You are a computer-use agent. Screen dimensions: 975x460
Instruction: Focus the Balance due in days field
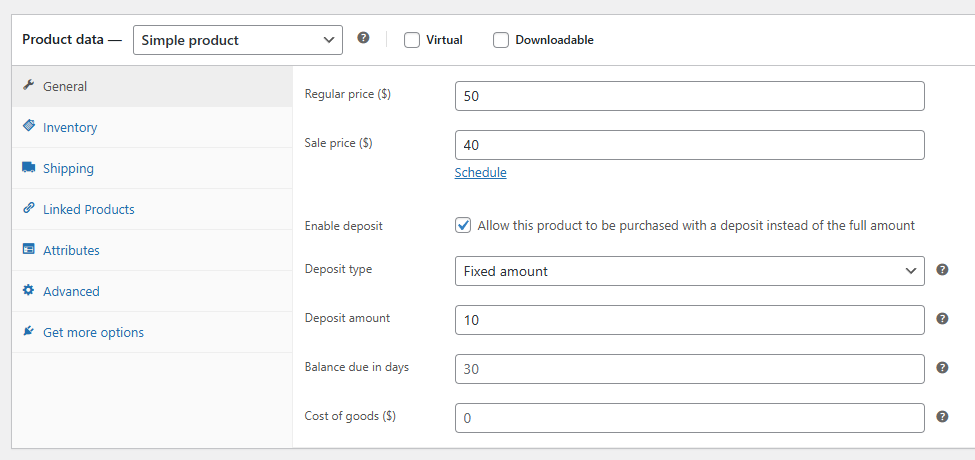[690, 369]
